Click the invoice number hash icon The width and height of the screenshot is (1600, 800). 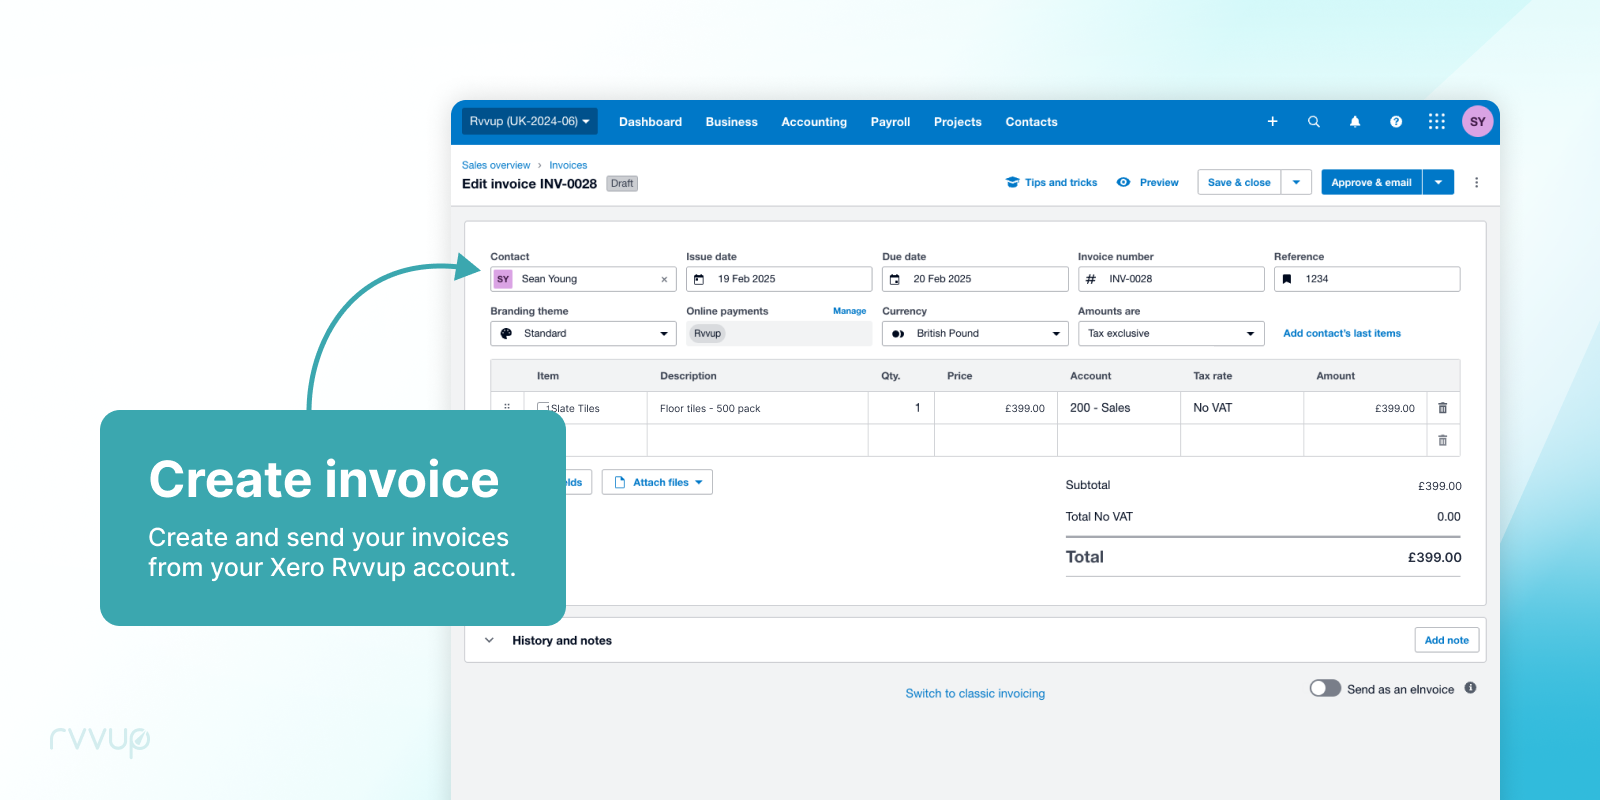pos(1091,279)
